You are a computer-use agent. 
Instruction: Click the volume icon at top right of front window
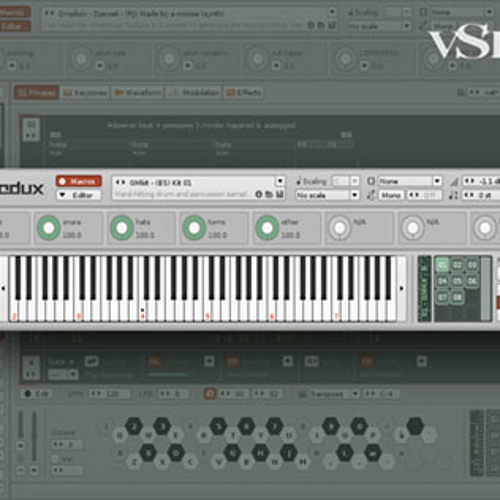(454, 181)
